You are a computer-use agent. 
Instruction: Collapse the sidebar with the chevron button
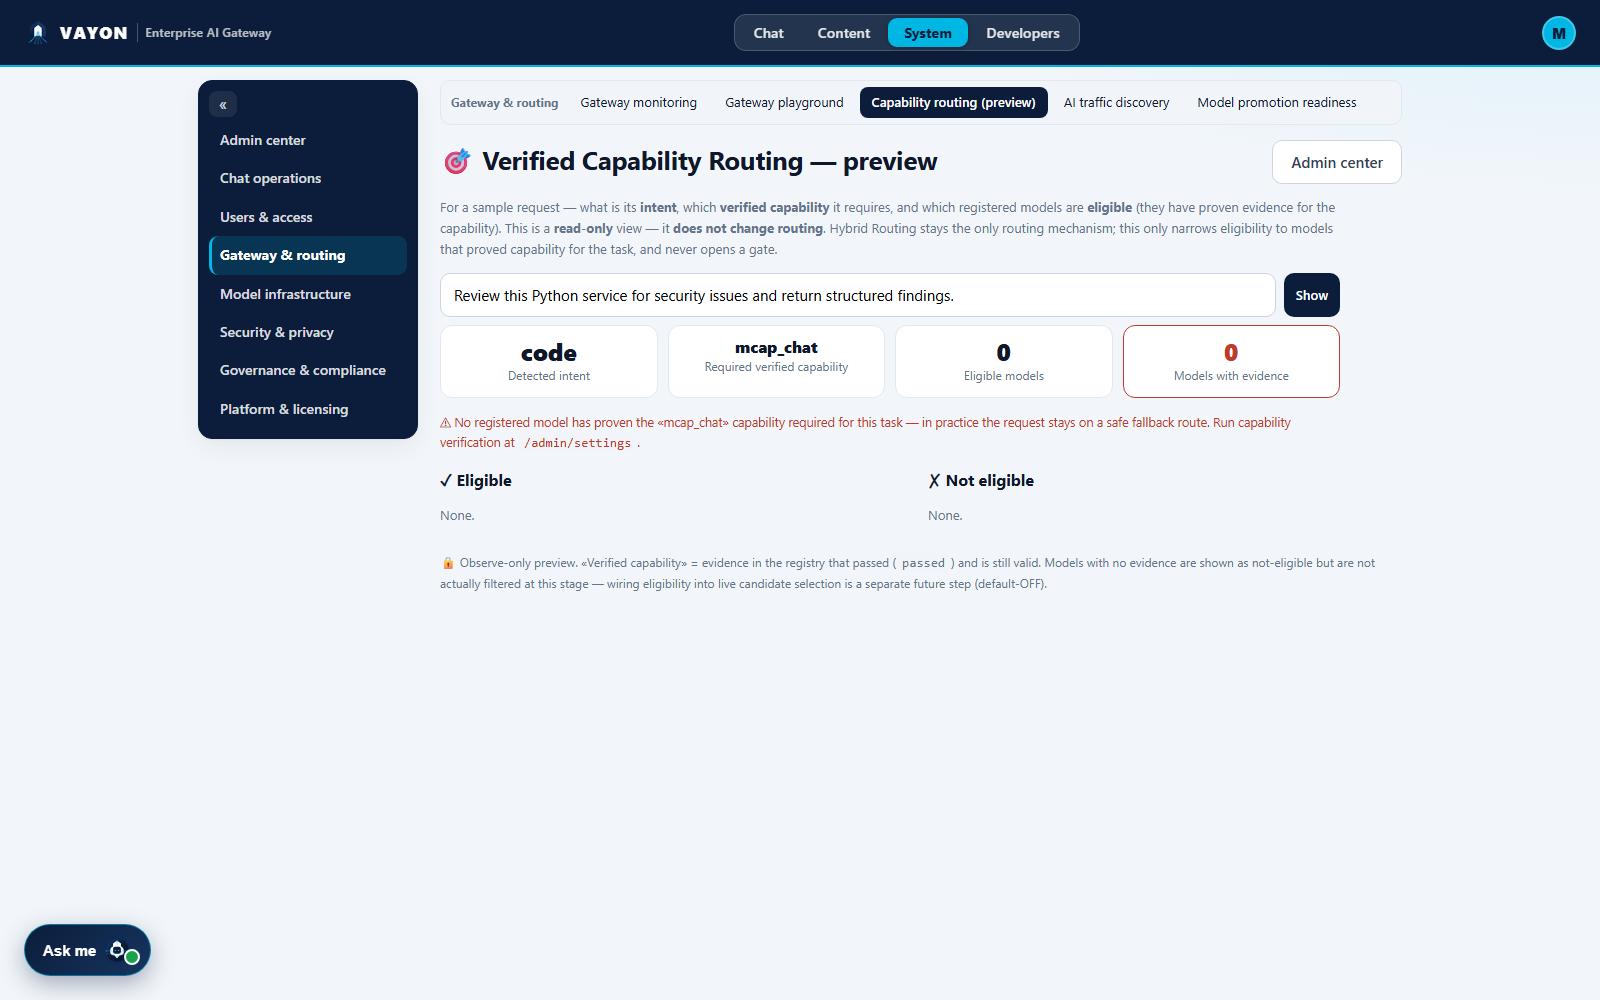(x=223, y=104)
